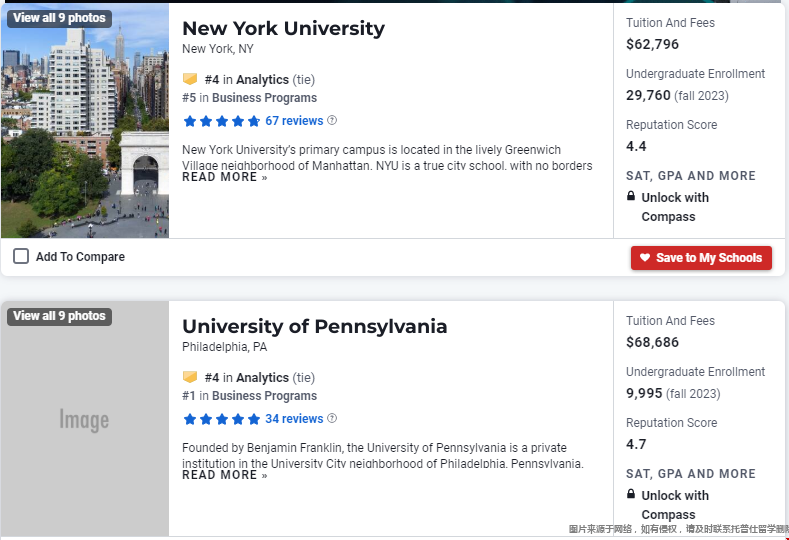Expand READ MORE for New York University
Screen dimensions: 789x540
point(224,177)
